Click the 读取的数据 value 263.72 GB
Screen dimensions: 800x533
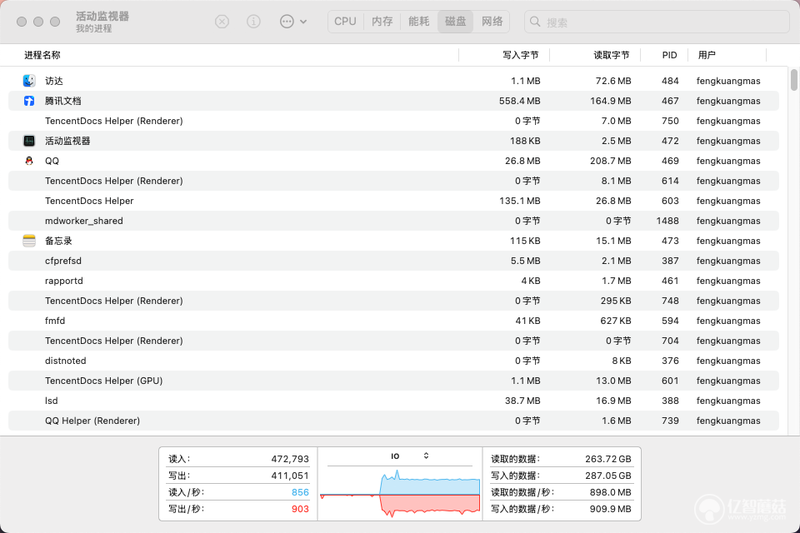(608, 459)
